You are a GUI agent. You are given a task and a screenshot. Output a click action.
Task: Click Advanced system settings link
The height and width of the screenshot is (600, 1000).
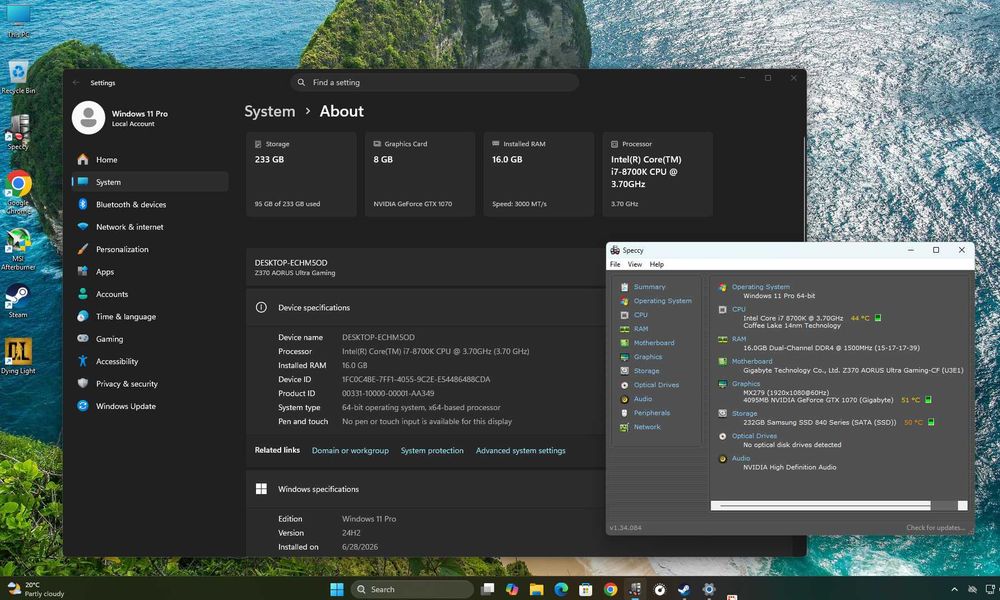[520, 450]
